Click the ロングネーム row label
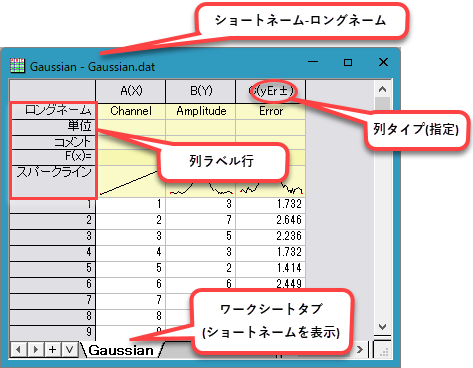473x368 pixels. click(53, 111)
